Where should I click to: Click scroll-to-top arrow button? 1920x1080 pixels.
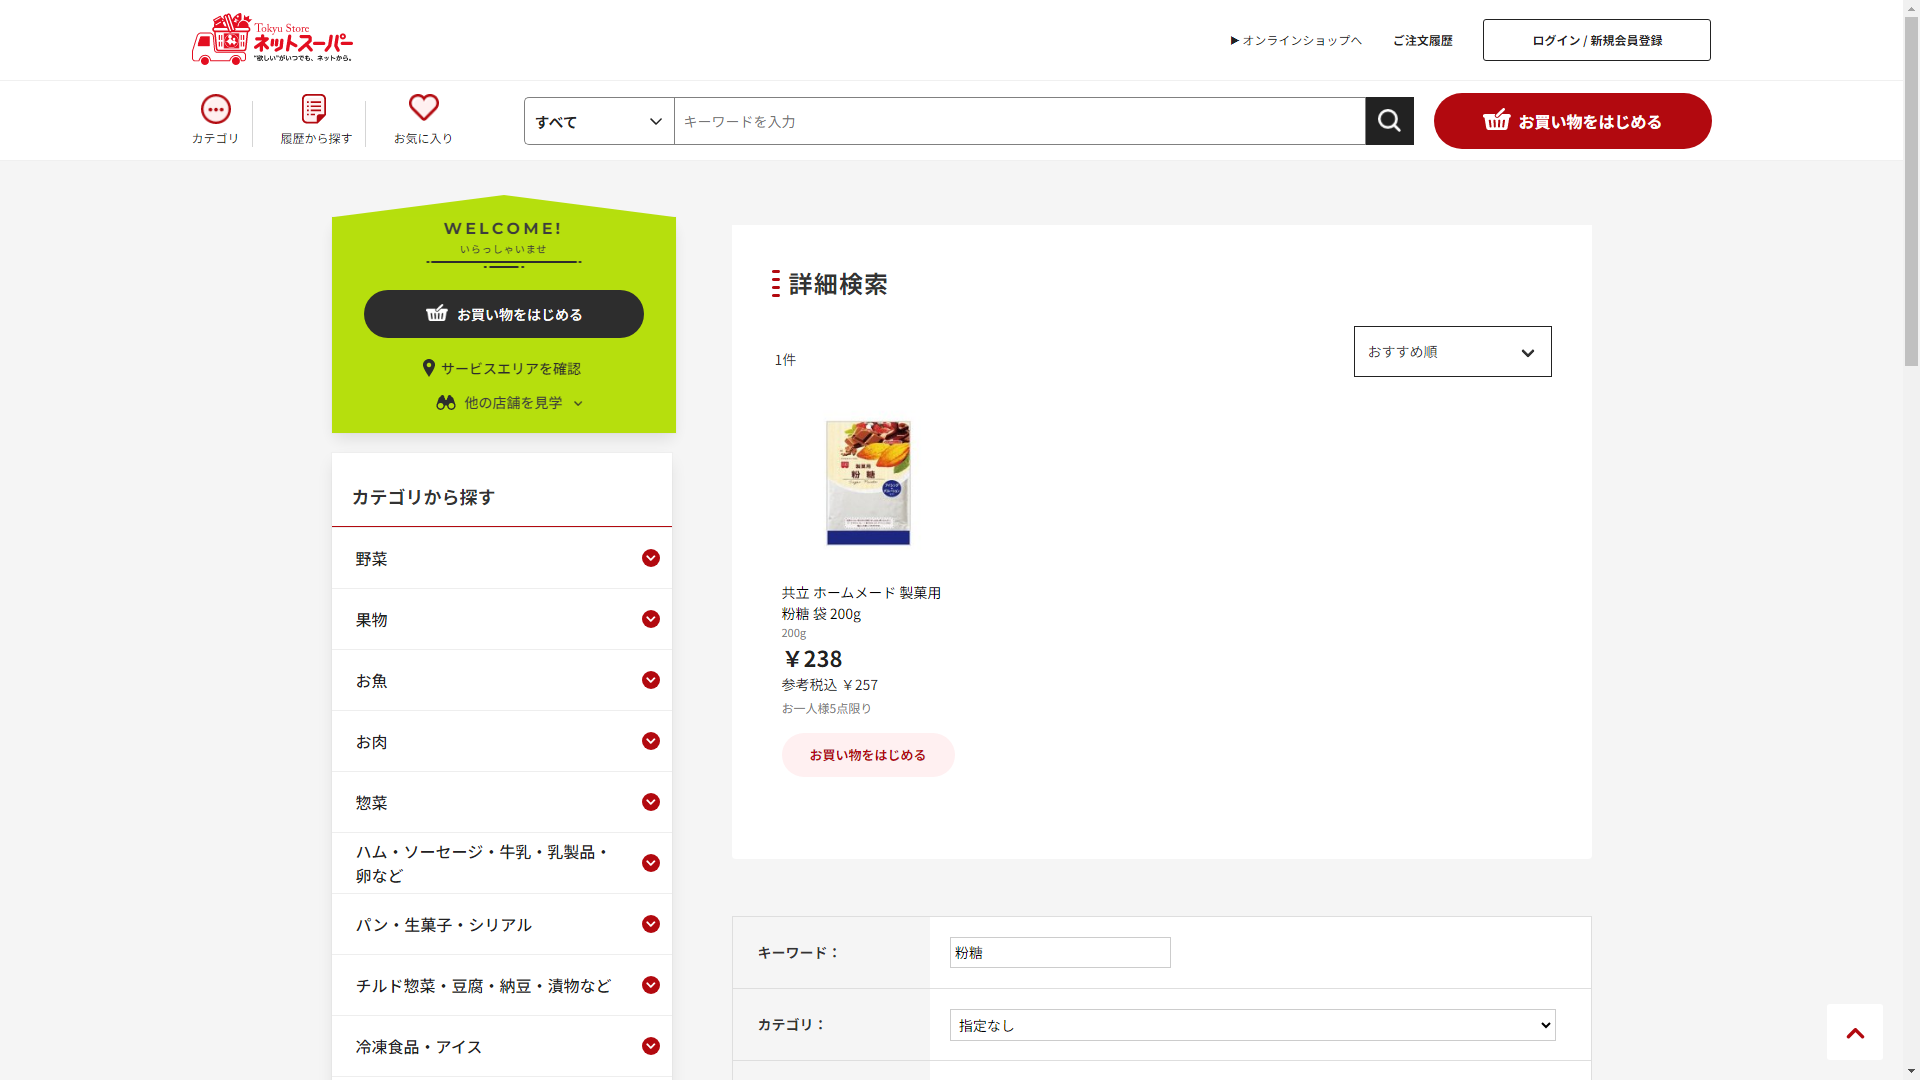(x=1854, y=1032)
